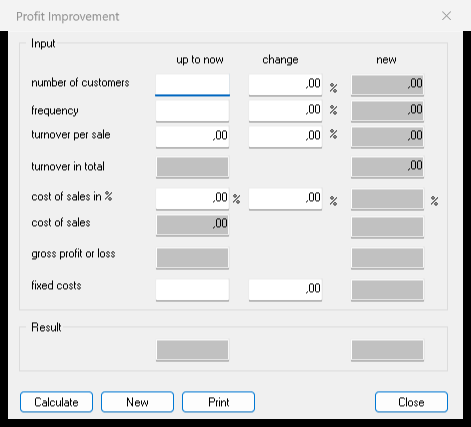Screen dimensions: 471x427
Task: Select turnover per sale change field
Action: [x=285, y=137]
